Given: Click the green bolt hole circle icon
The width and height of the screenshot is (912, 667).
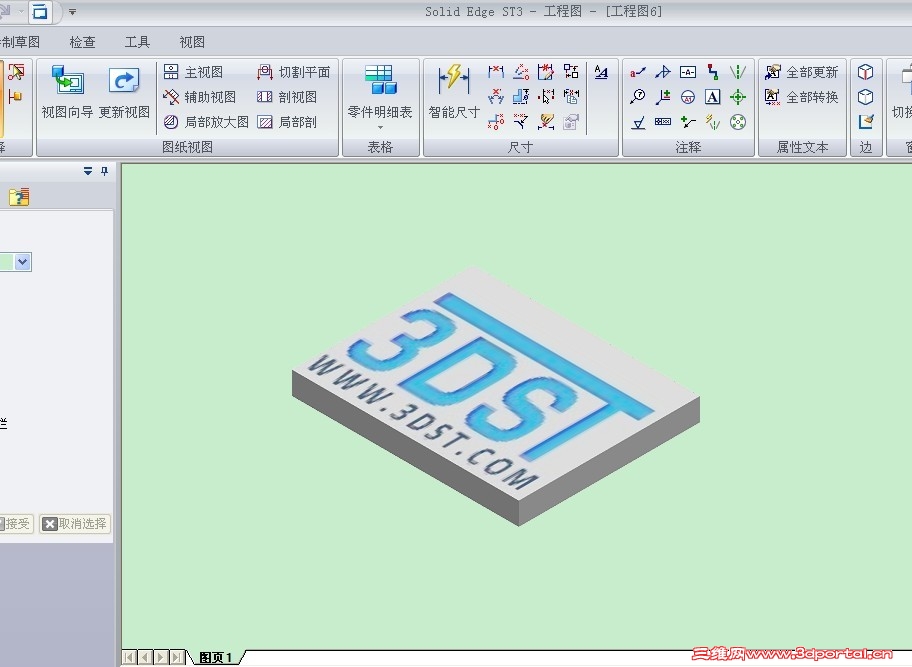Looking at the screenshot, I should pyautogui.click(x=738, y=122).
